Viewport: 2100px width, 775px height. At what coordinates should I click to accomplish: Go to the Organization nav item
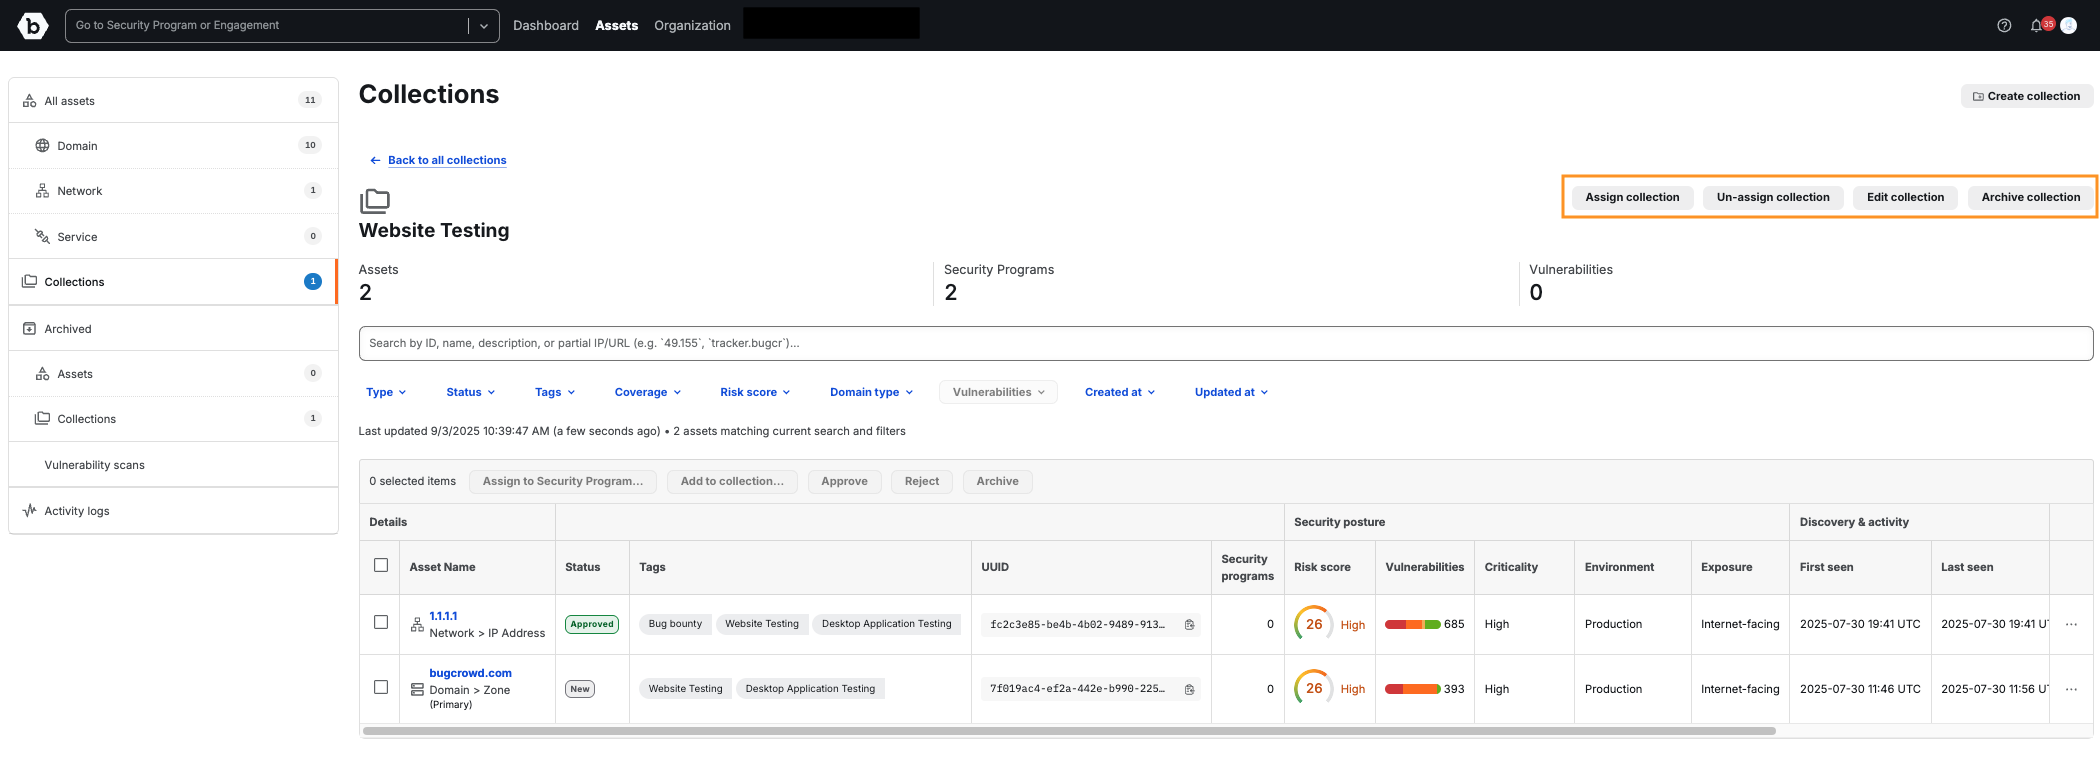(x=692, y=26)
